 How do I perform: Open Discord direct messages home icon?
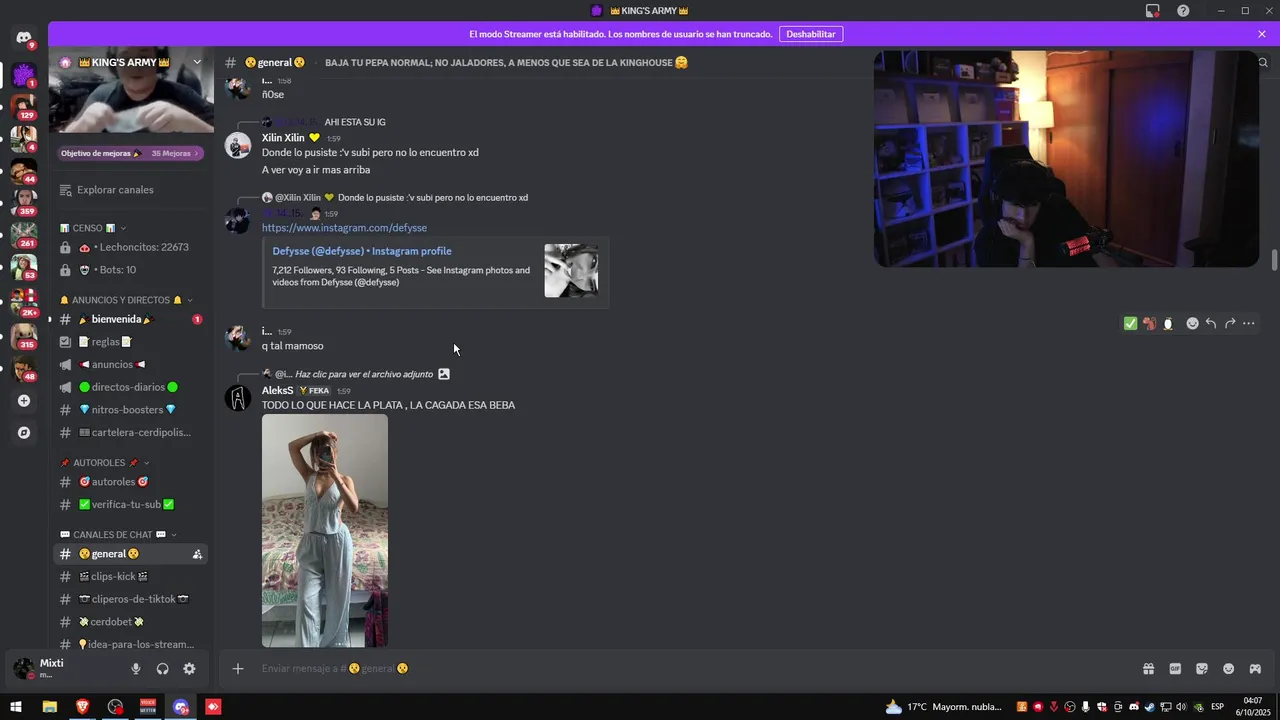24,38
